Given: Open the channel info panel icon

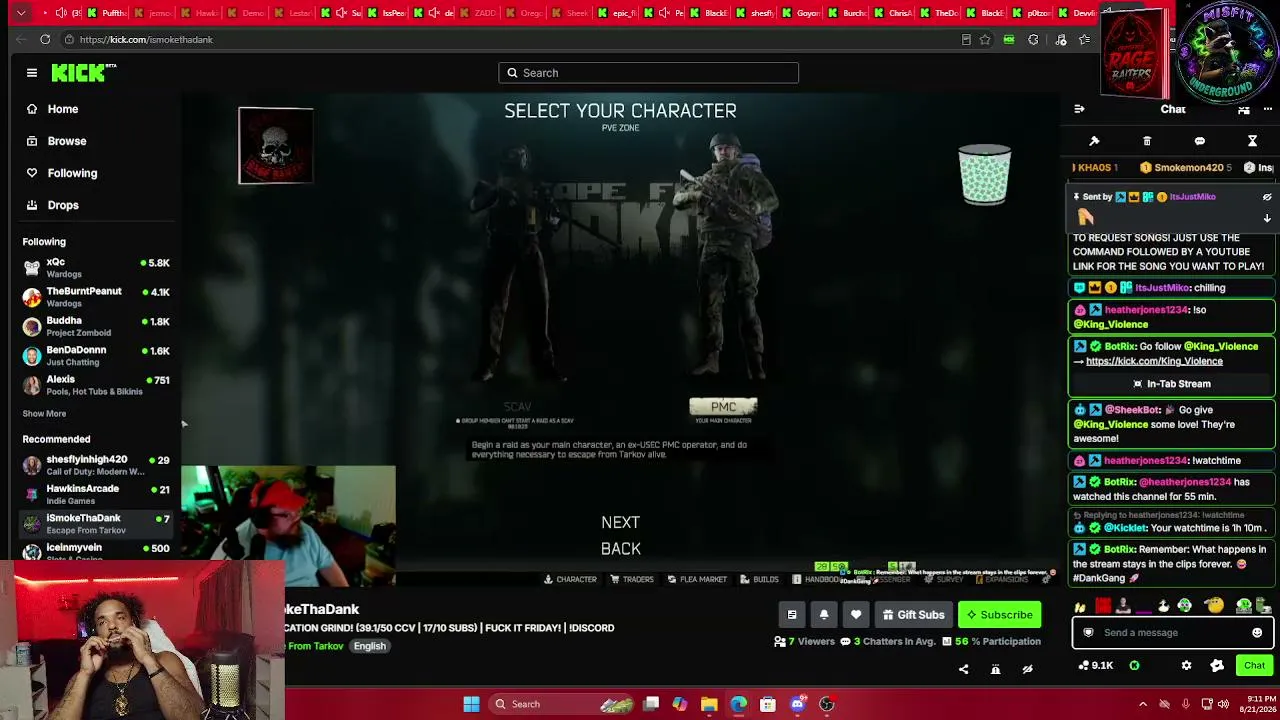Looking at the screenshot, I should coord(792,615).
